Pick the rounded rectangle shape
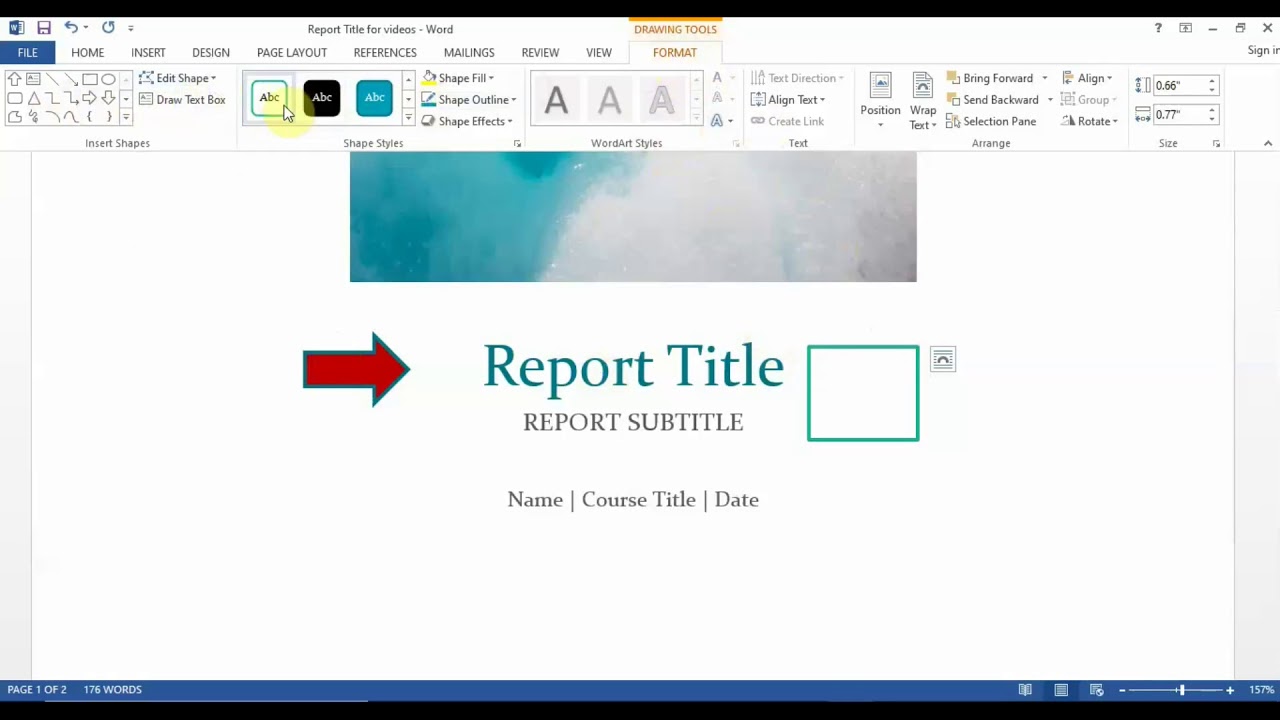The image size is (1280, 720). (x=15, y=98)
